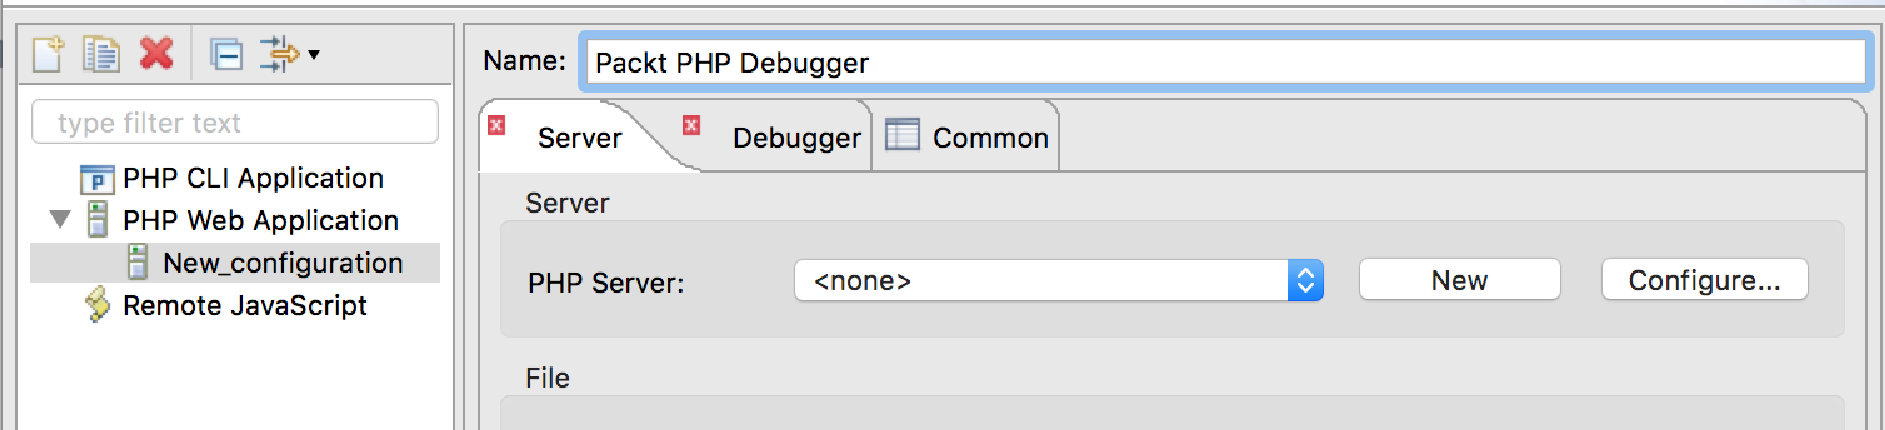Duplicate the selected launch configuration
The width and height of the screenshot is (1885, 430).
[101, 54]
